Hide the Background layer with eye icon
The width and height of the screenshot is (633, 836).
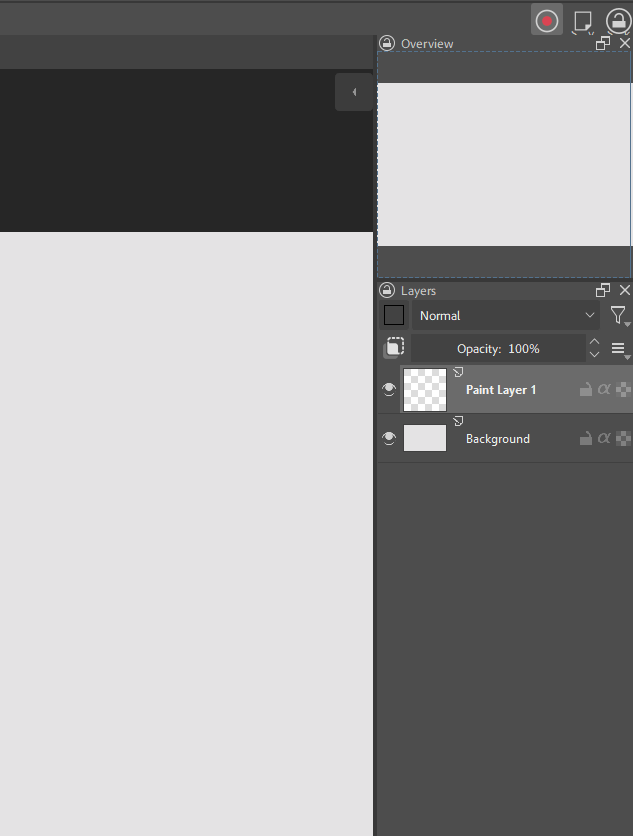389,439
